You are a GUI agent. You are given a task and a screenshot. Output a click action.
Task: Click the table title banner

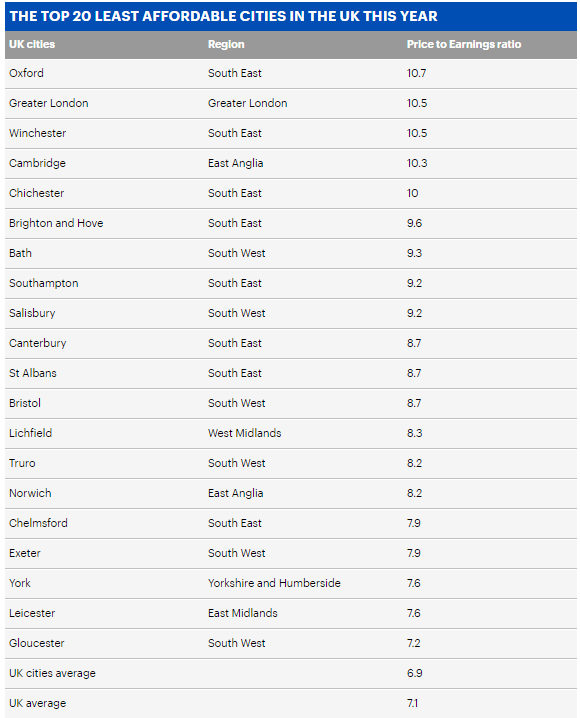pos(291,16)
